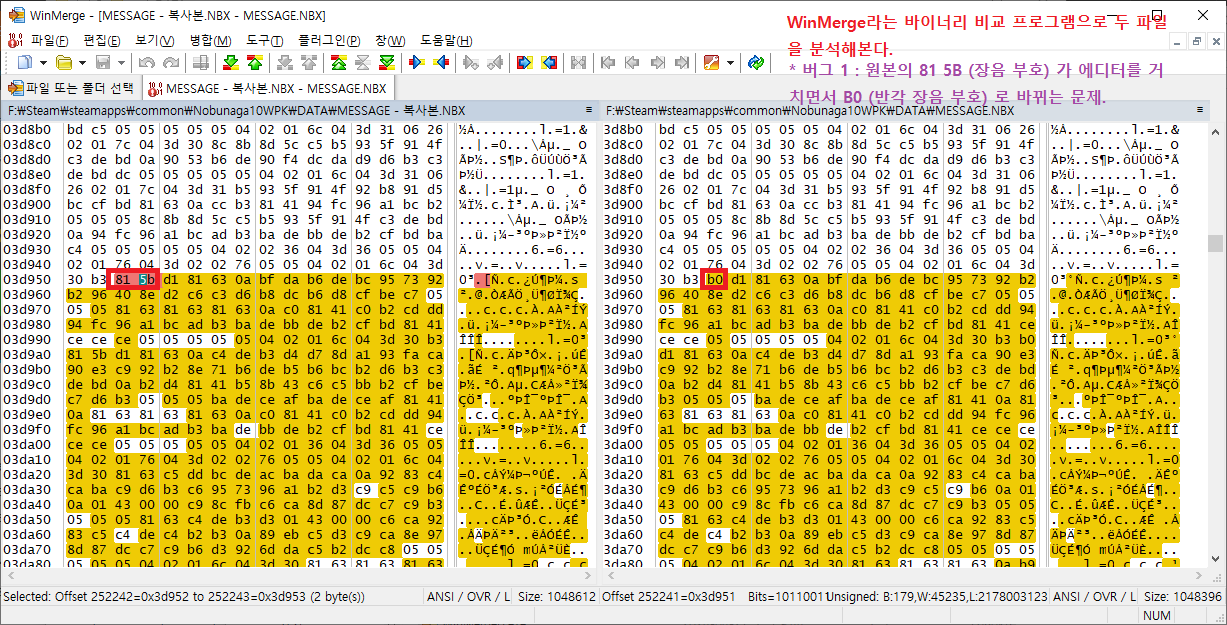The image size is (1227, 625).
Task: Go to the previous difference
Action: 254,62
